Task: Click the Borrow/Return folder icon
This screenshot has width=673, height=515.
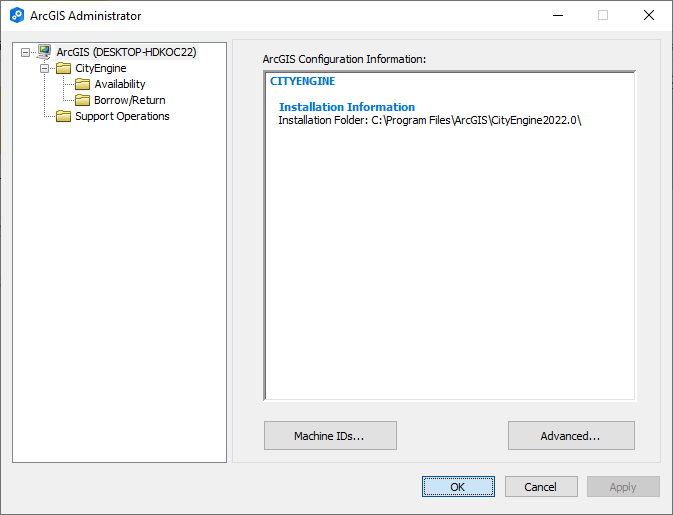Action: tap(82, 100)
